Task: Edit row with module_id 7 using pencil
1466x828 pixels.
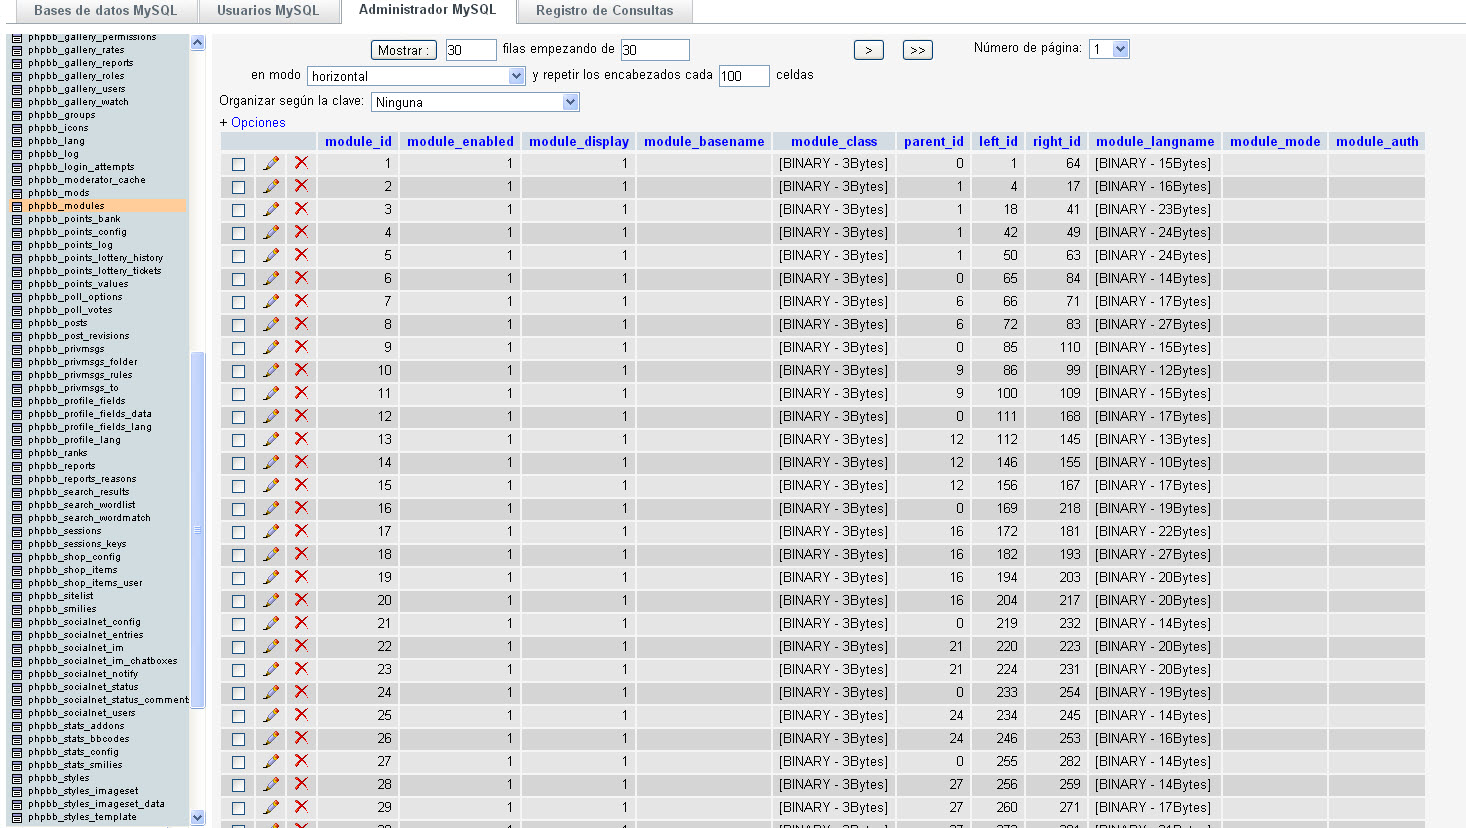Action: [271, 301]
